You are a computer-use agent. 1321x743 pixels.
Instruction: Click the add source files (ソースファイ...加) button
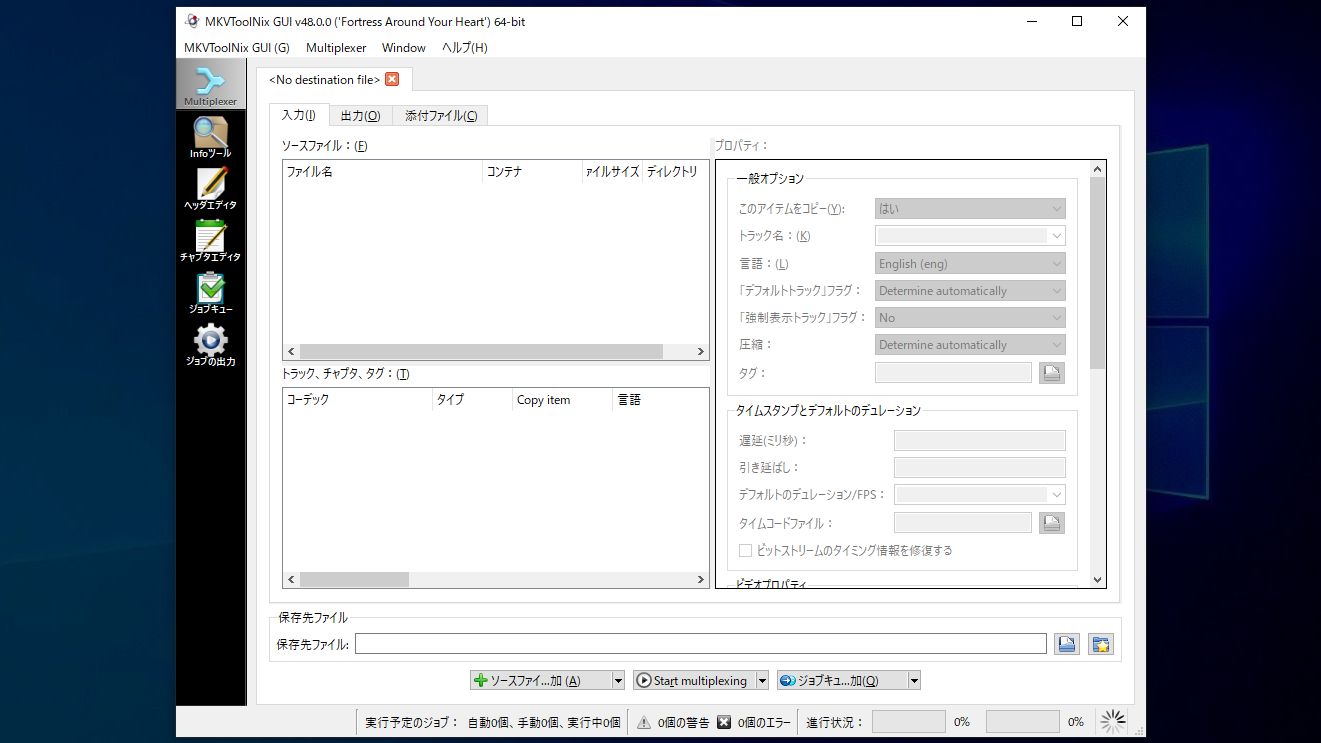[x=540, y=681]
